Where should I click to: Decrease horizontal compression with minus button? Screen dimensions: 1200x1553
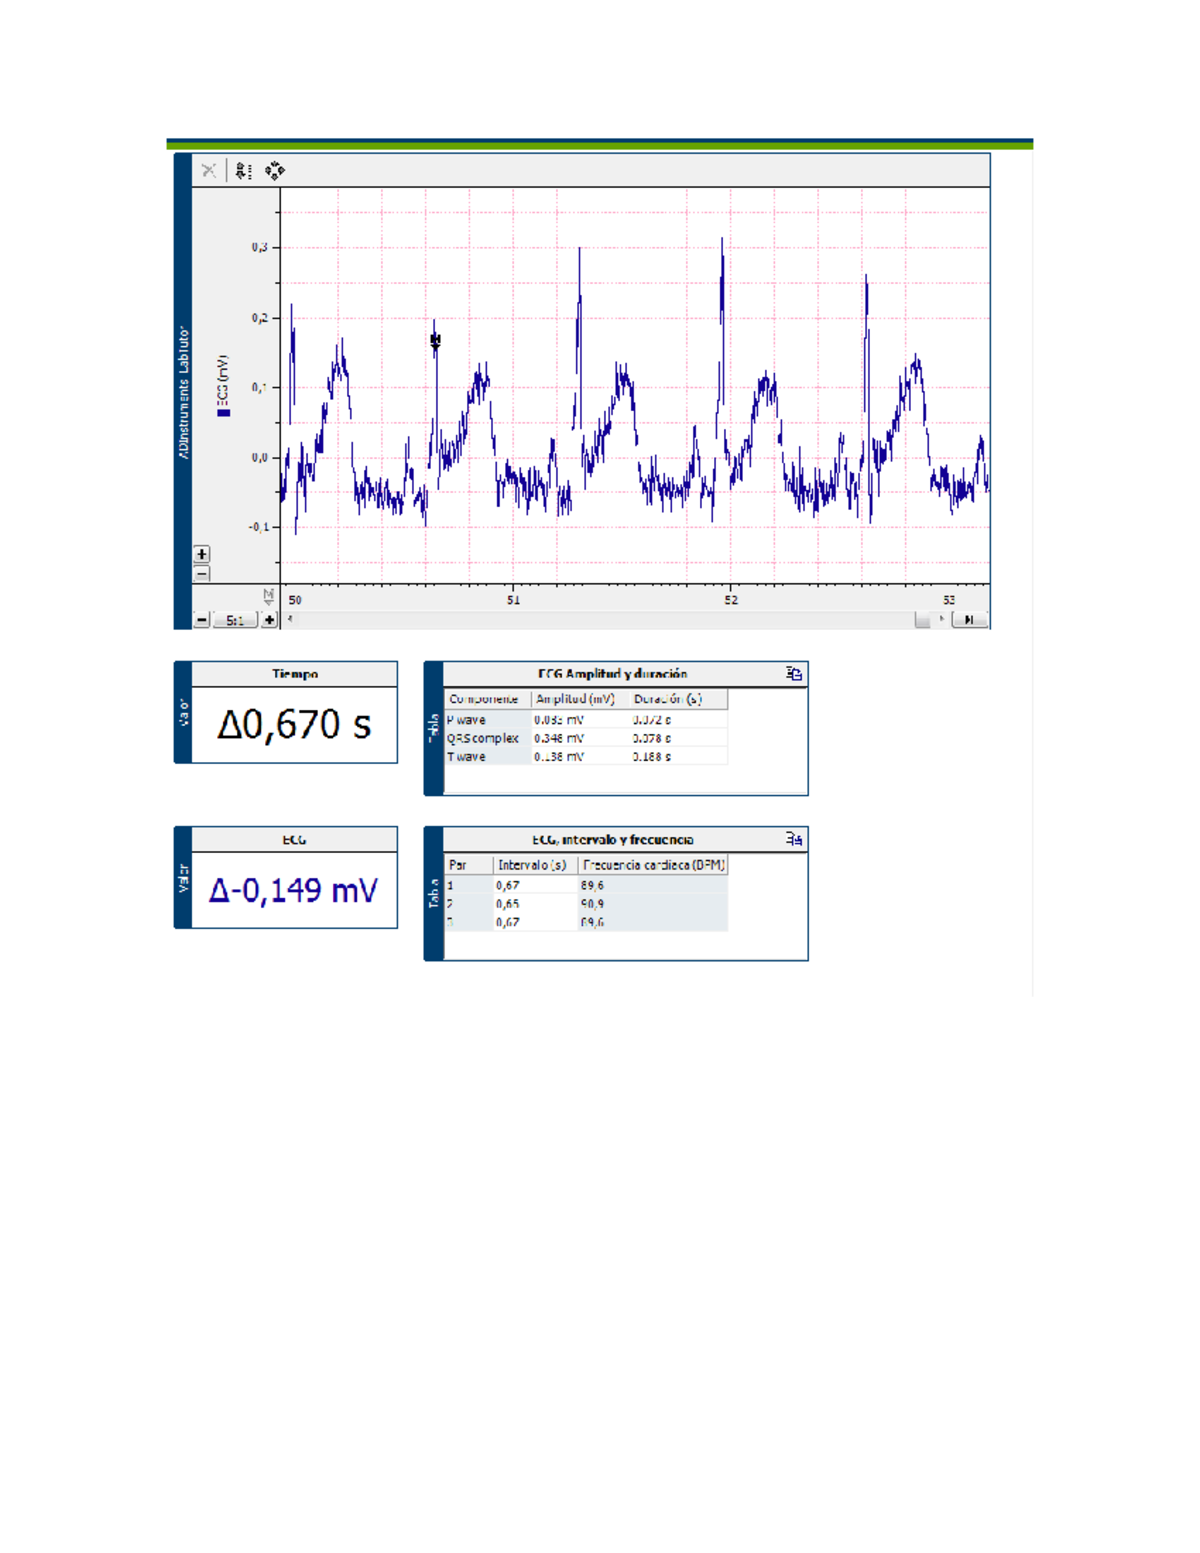[x=202, y=620]
